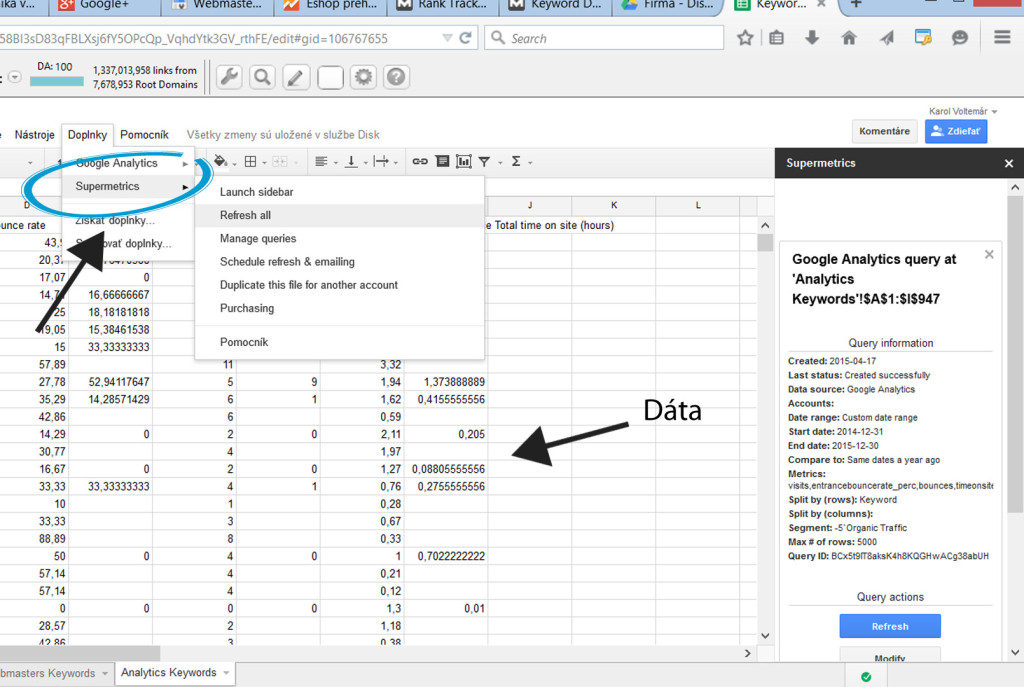
Task: Select Supermetrics in the add-ons menu
Action: click(129, 186)
